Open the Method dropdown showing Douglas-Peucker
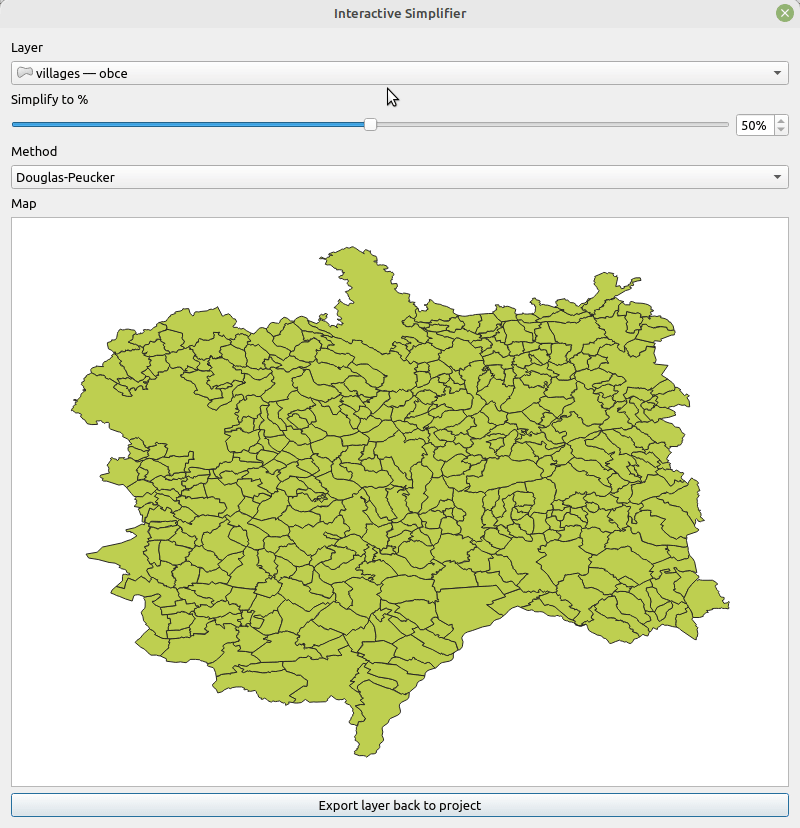Image resolution: width=800 pixels, height=828 pixels. click(x=400, y=177)
